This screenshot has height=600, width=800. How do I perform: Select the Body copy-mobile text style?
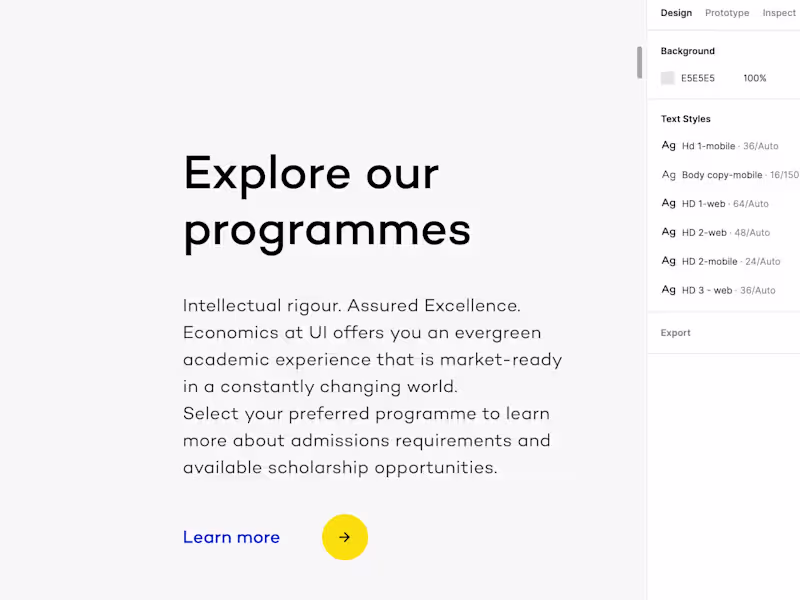[722, 175]
